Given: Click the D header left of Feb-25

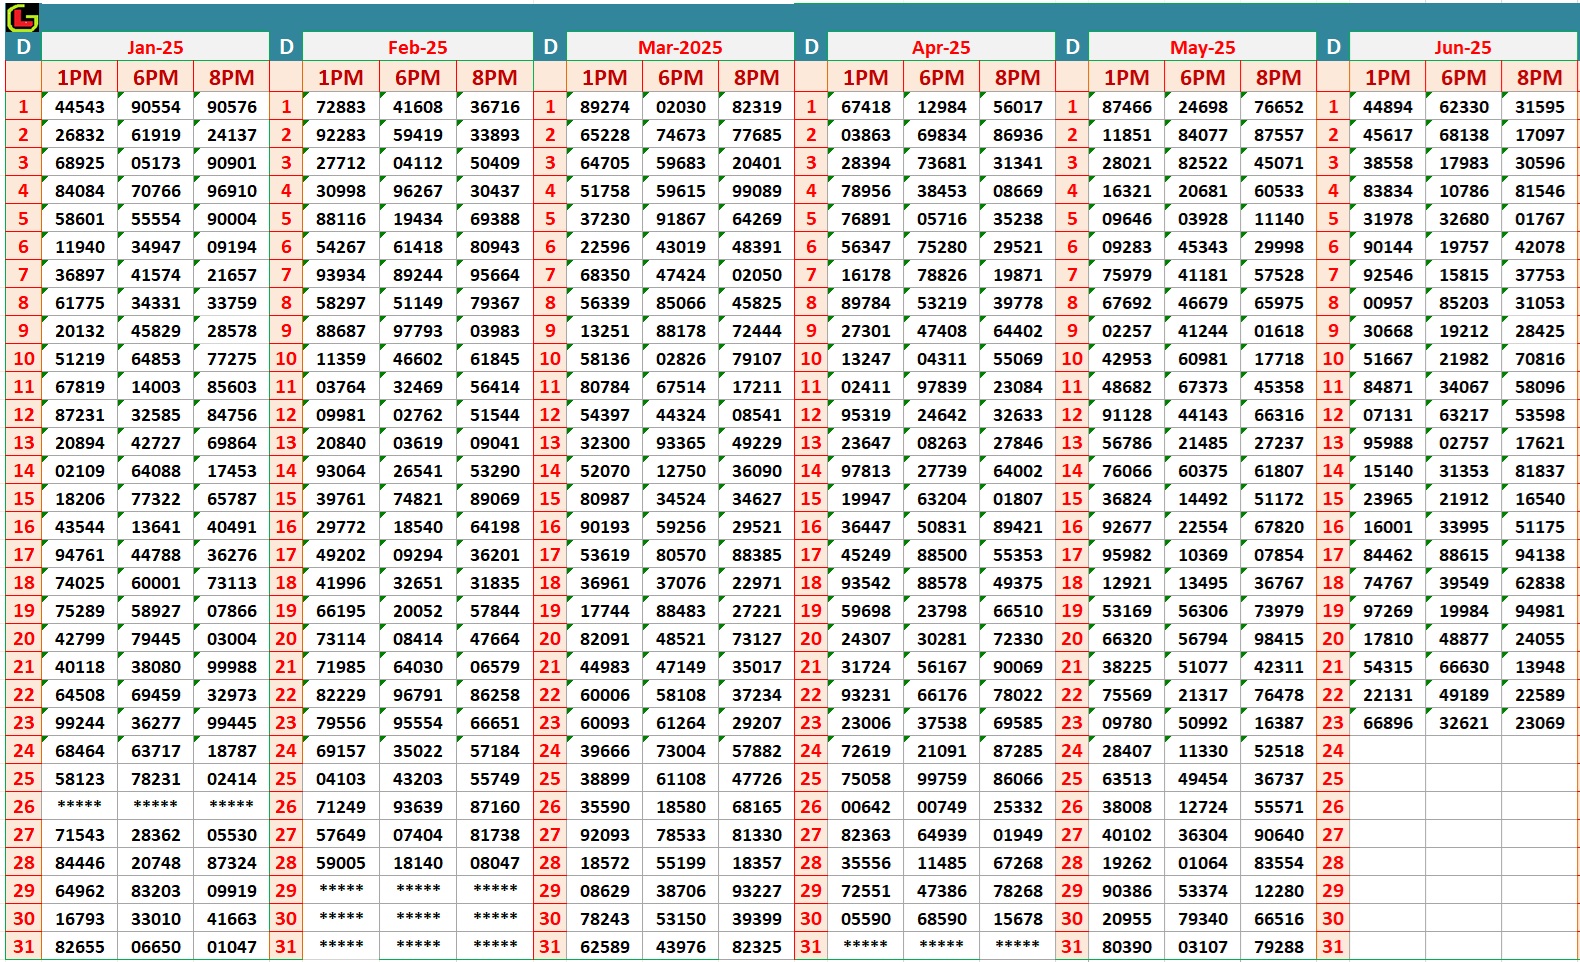Looking at the screenshot, I should tap(286, 47).
